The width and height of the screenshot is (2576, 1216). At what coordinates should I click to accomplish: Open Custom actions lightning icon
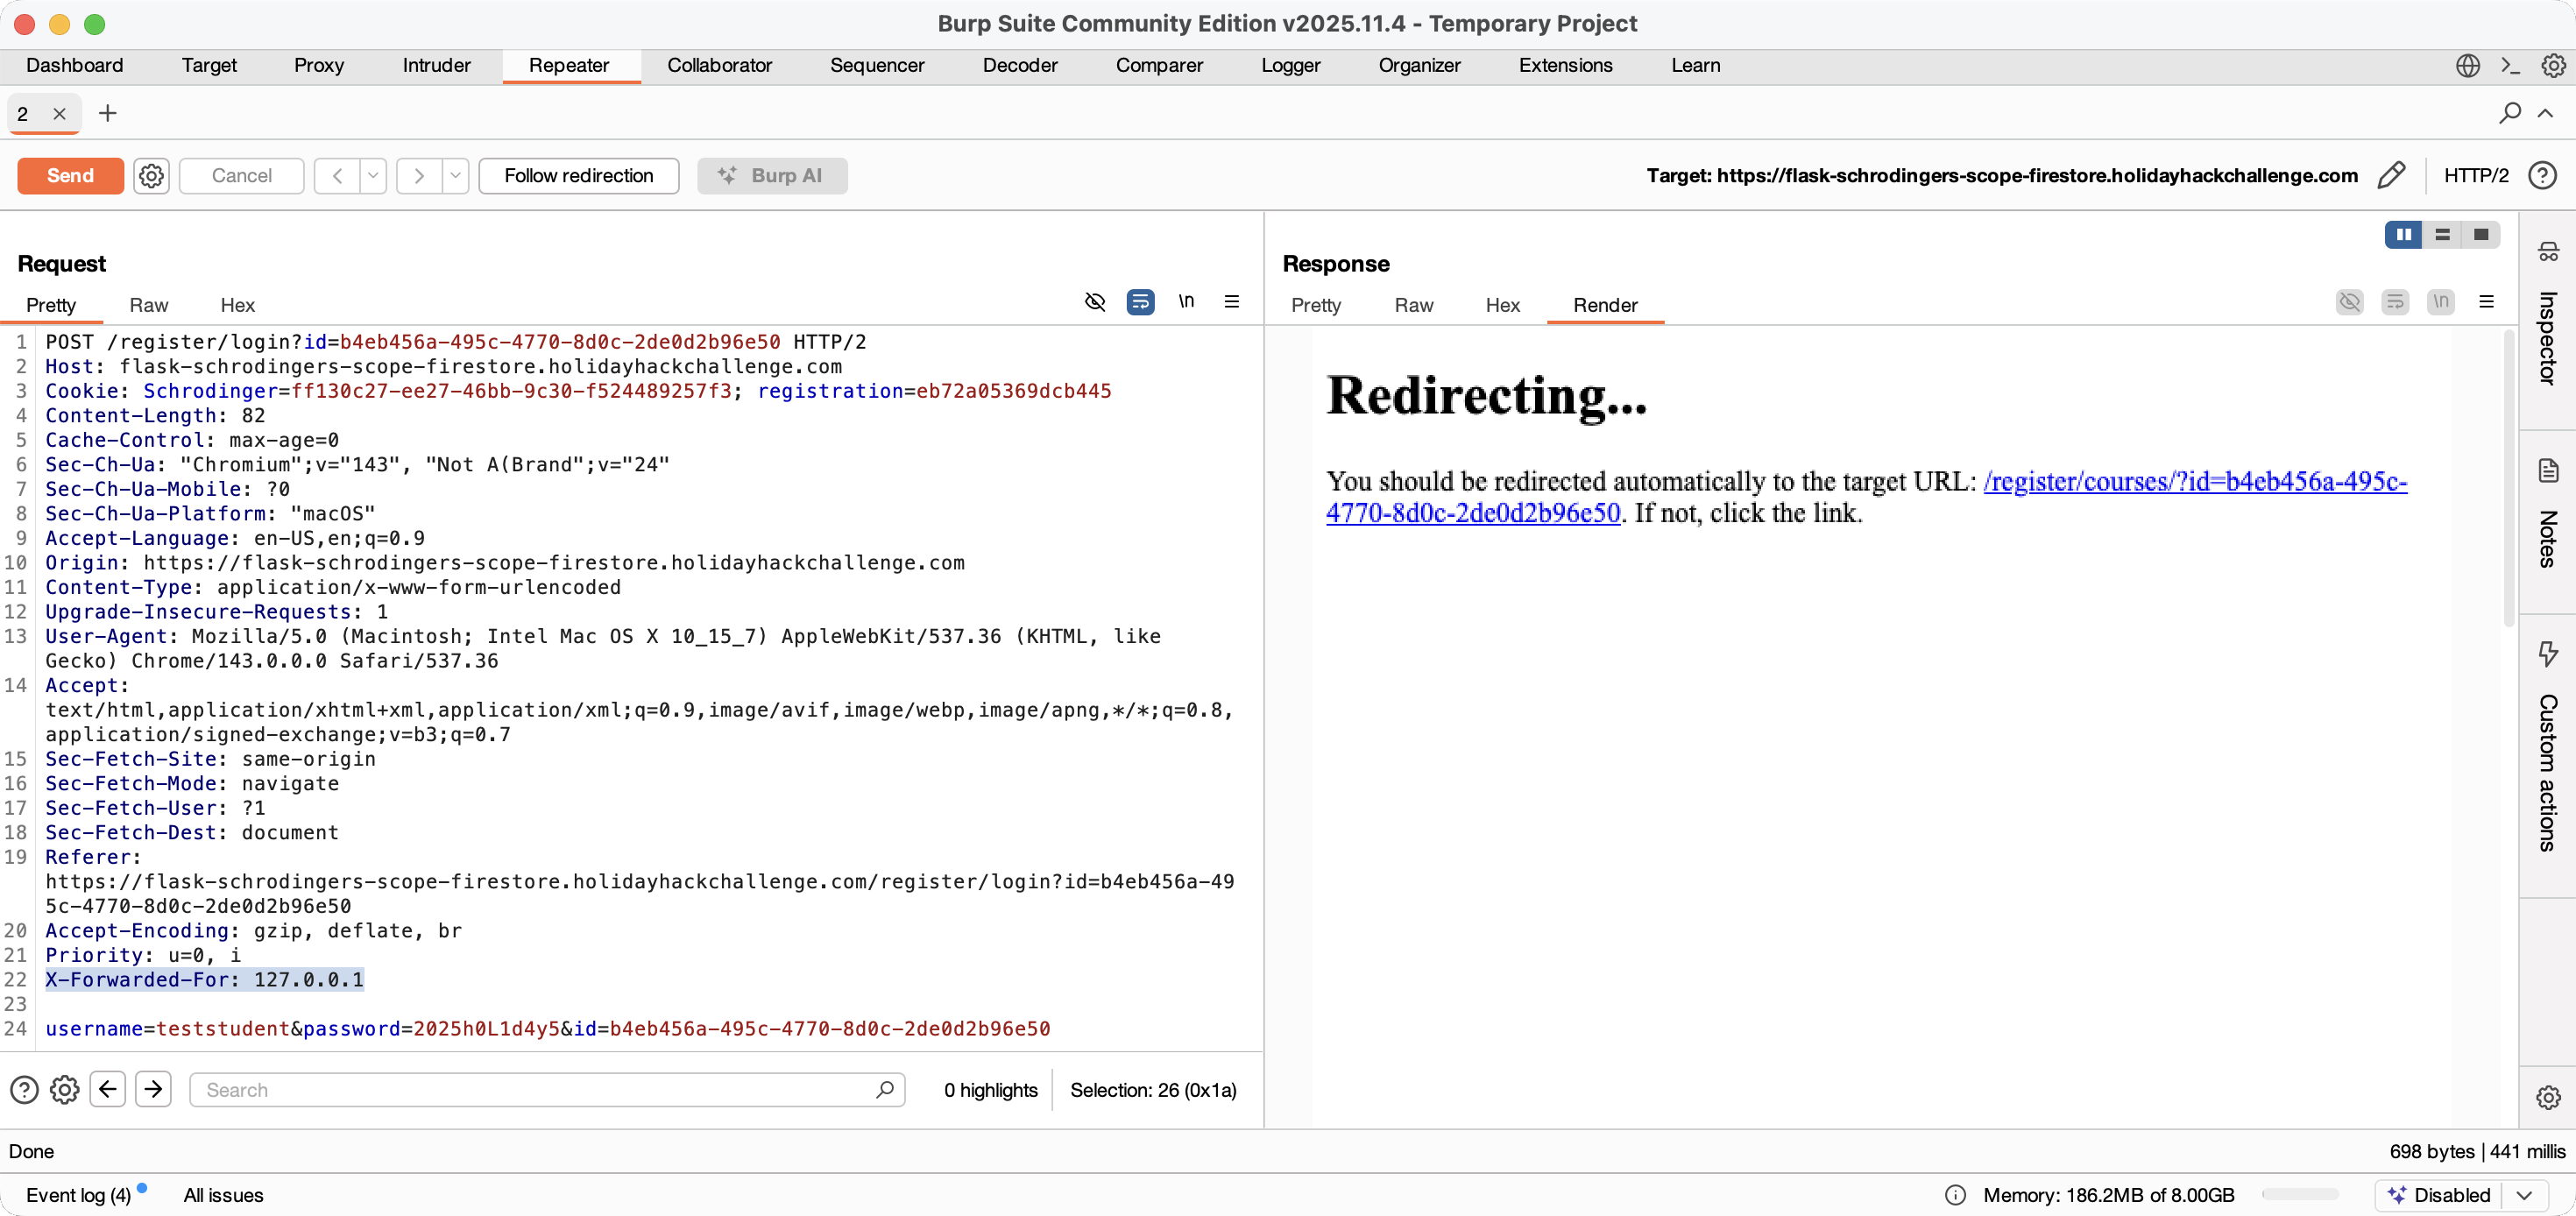[x=2547, y=654]
